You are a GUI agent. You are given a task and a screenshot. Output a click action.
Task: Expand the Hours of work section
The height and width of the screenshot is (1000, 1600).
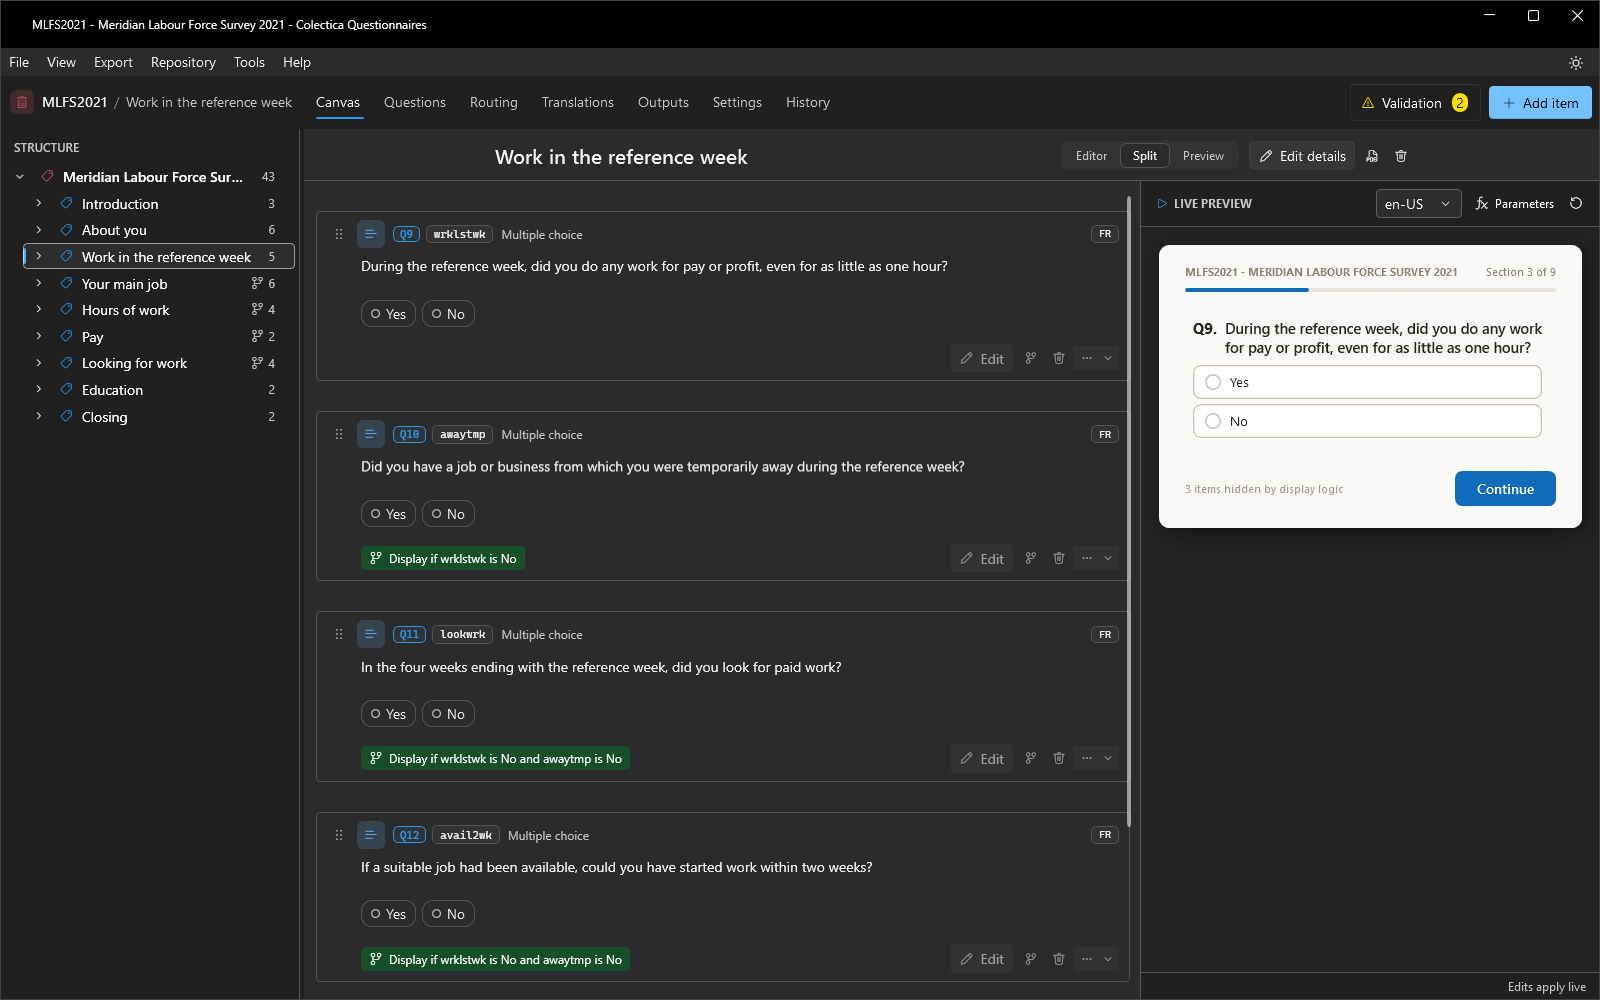click(x=39, y=309)
